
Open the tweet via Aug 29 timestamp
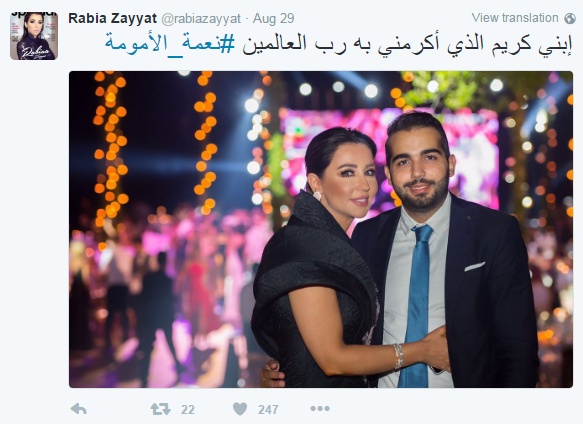(274, 19)
